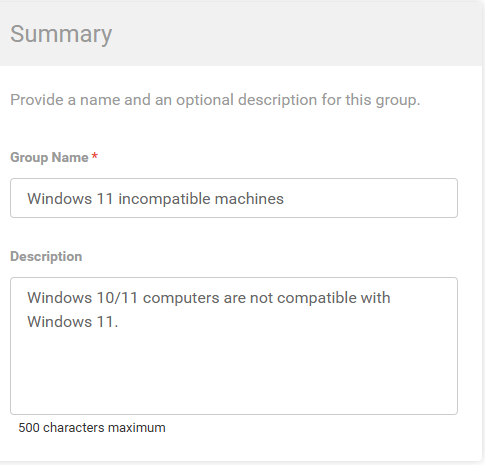This screenshot has height=465, width=485.
Task: Click the Summary heading
Action: (x=61, y=34)
